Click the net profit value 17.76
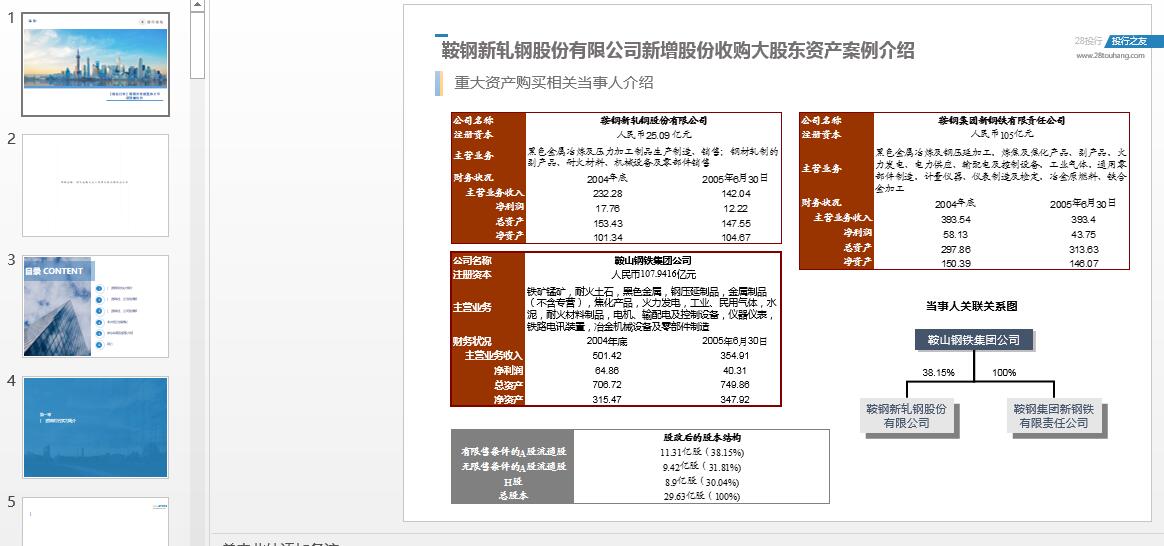 pos(607,208)
